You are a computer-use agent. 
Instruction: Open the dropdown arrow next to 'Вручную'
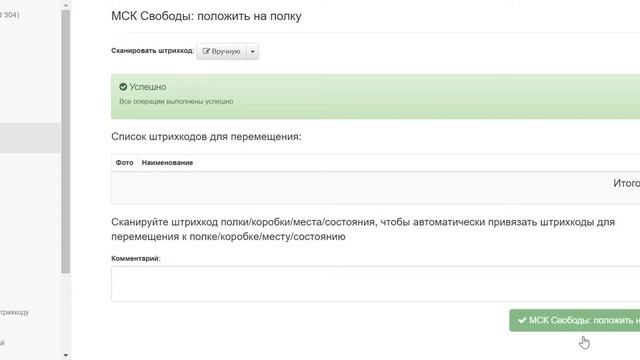pyautogui.click(x=253, y=51)
